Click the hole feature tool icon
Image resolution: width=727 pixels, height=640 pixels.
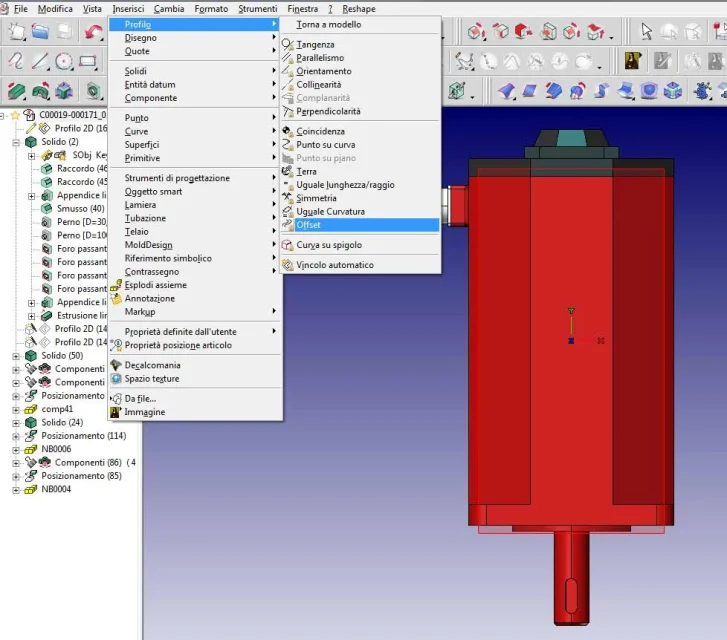(93, 90)
